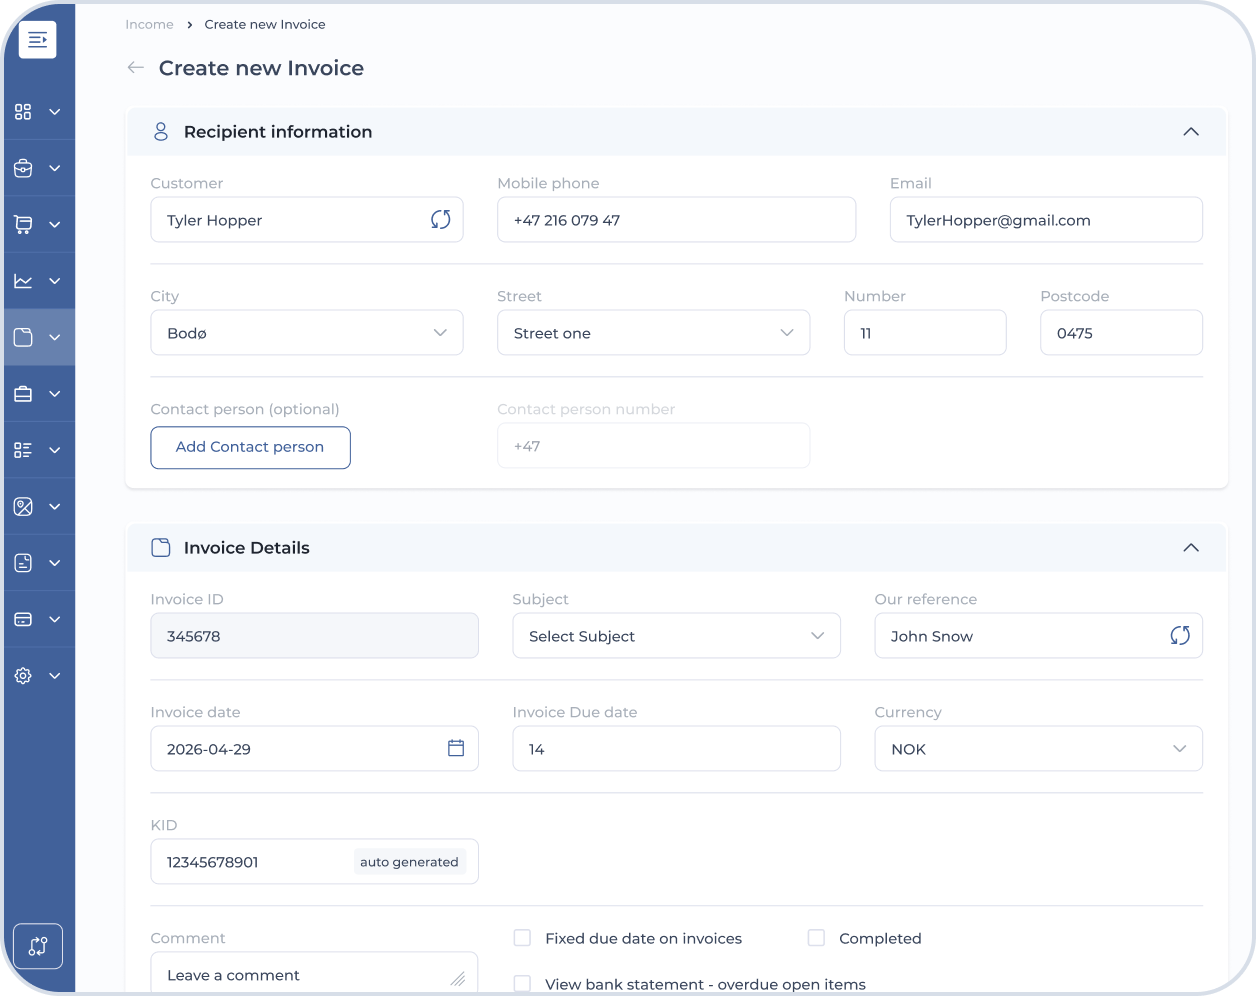Click the Mobile phone field

(677, 220)
